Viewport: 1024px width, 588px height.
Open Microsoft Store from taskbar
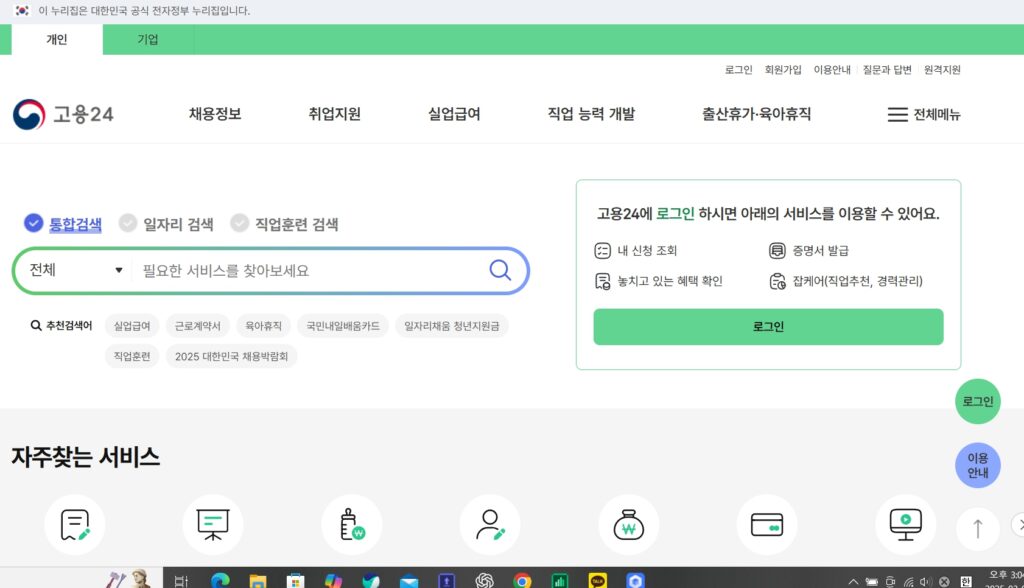click(295, 580)
